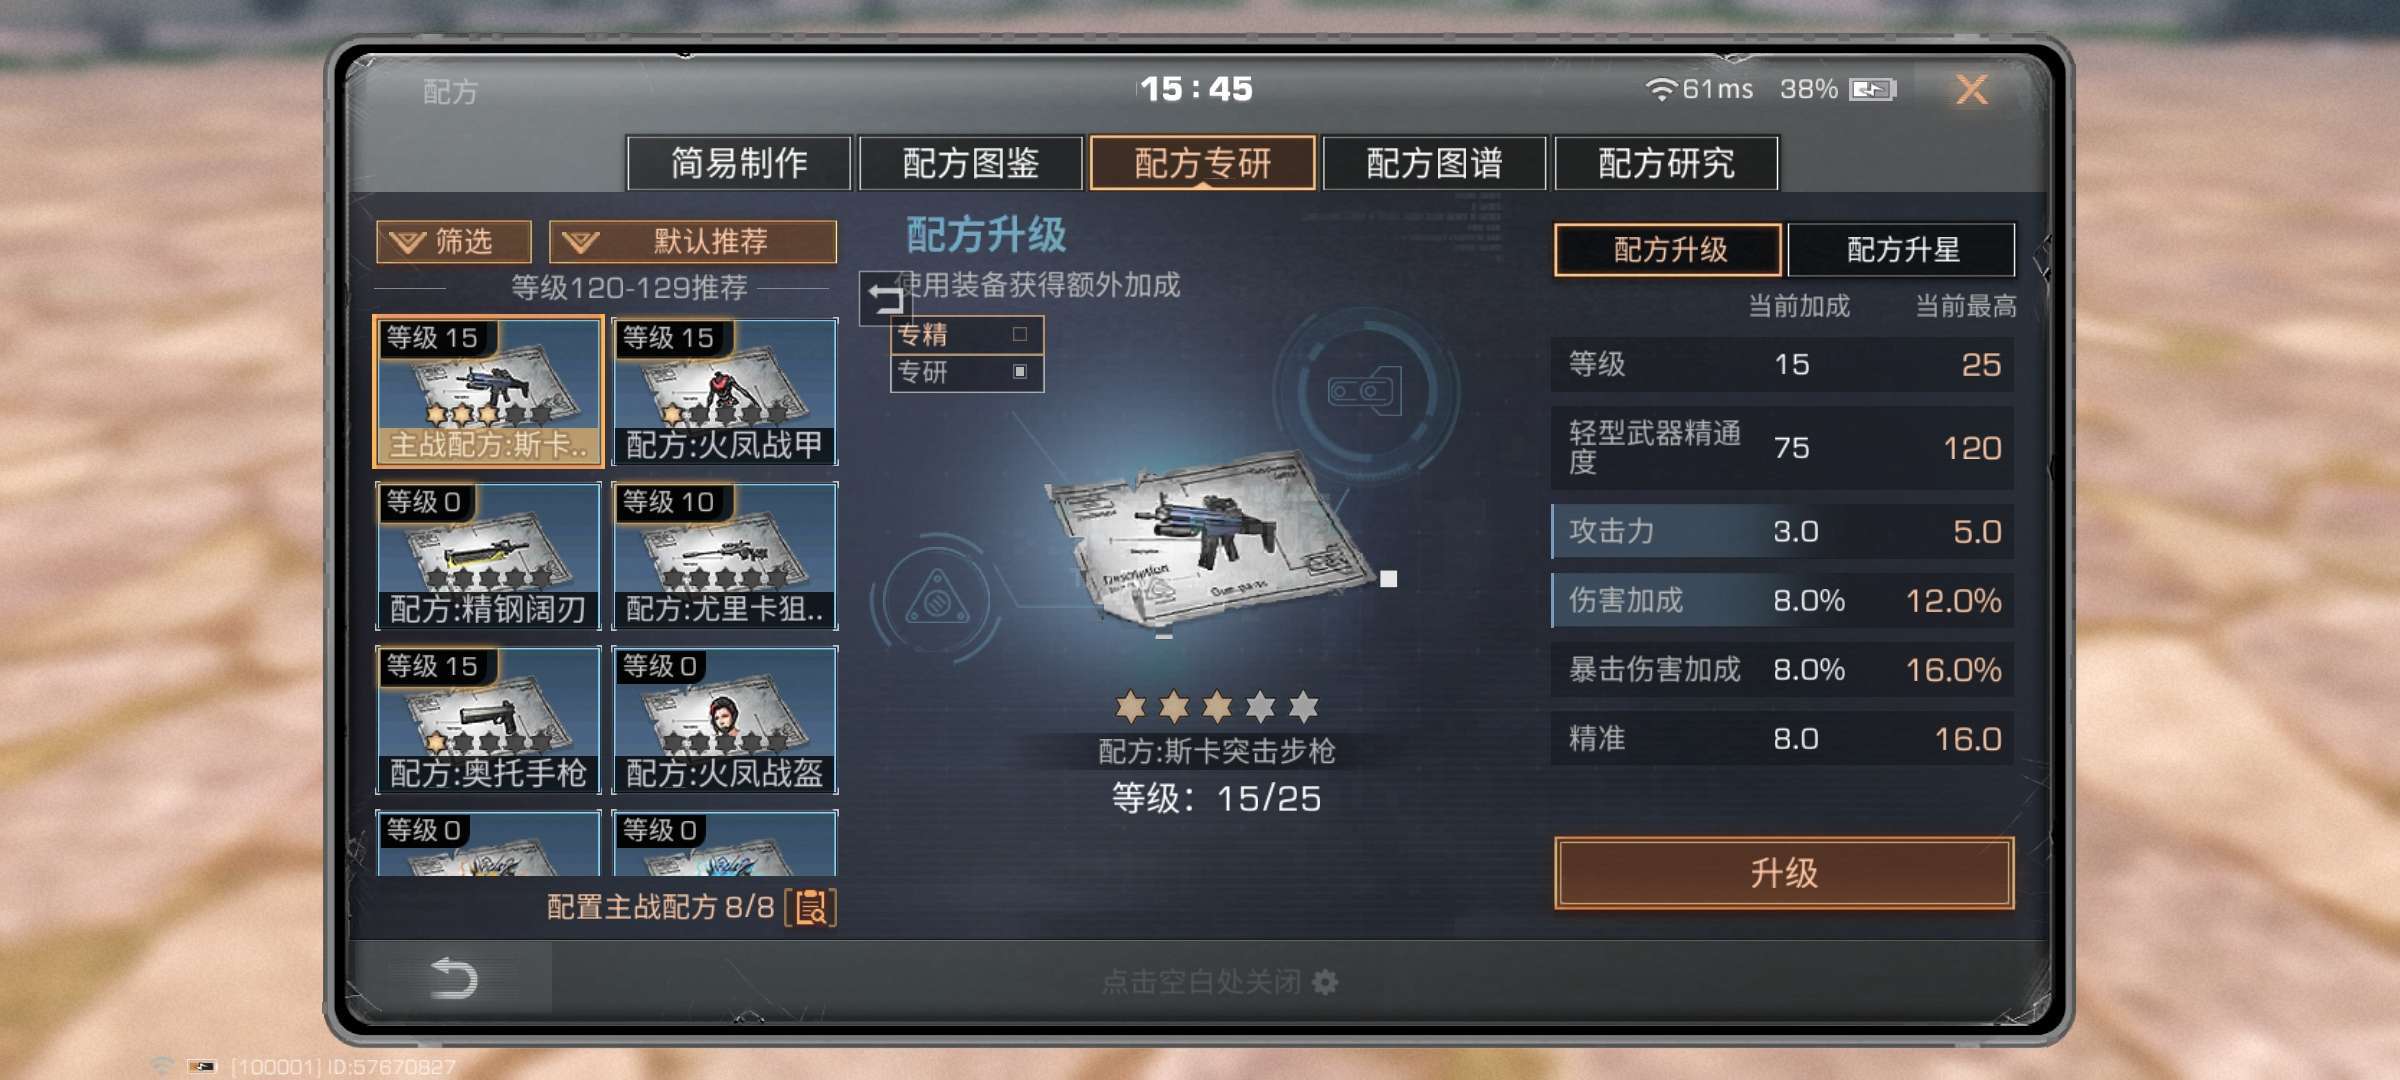The height and width of the screenshot is (1080, 2400).
Task: Tap the WiFi latency indicator
Action: (x=1699, y=89)
